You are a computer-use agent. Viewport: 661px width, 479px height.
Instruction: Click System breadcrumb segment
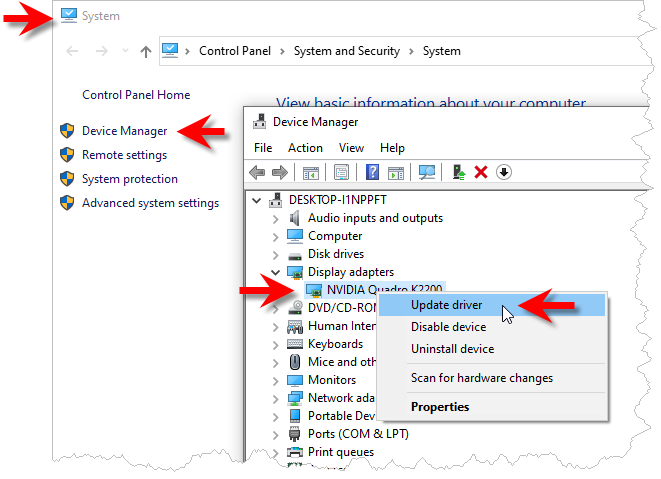click(441, 51)
